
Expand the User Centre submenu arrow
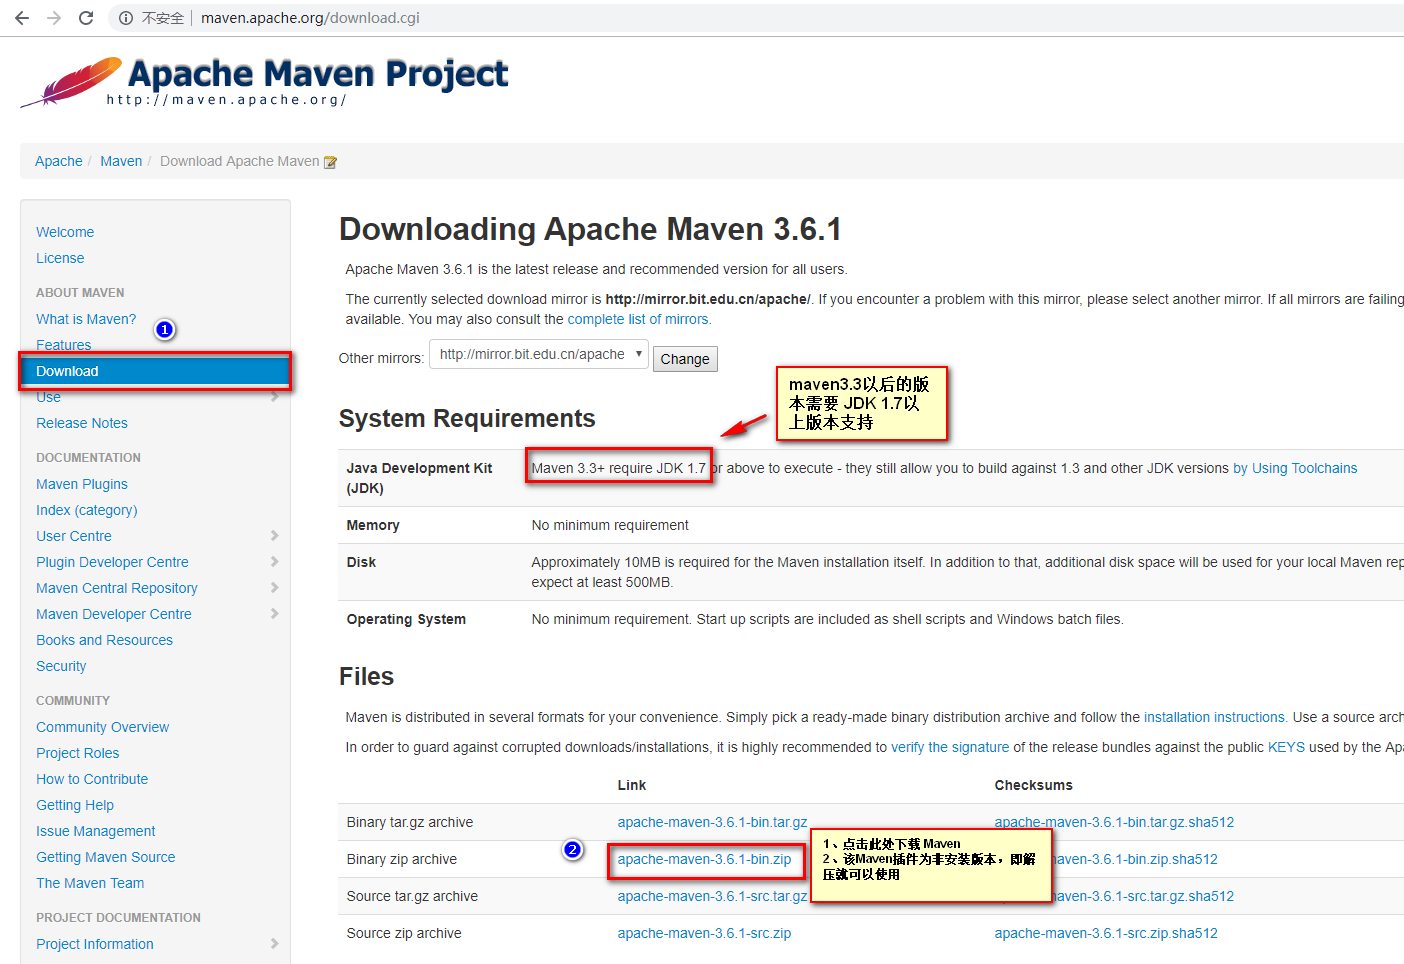pos(275,536)
